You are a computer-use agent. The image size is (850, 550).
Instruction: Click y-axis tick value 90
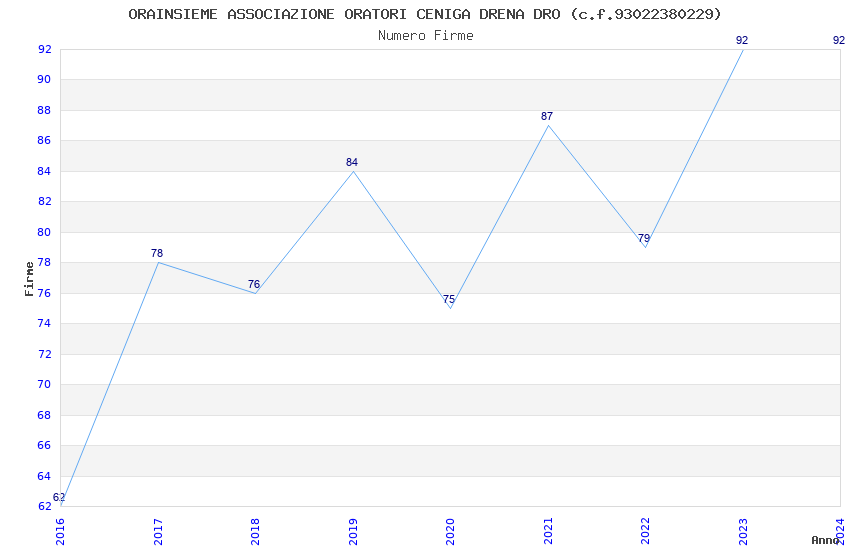point(44,79)
